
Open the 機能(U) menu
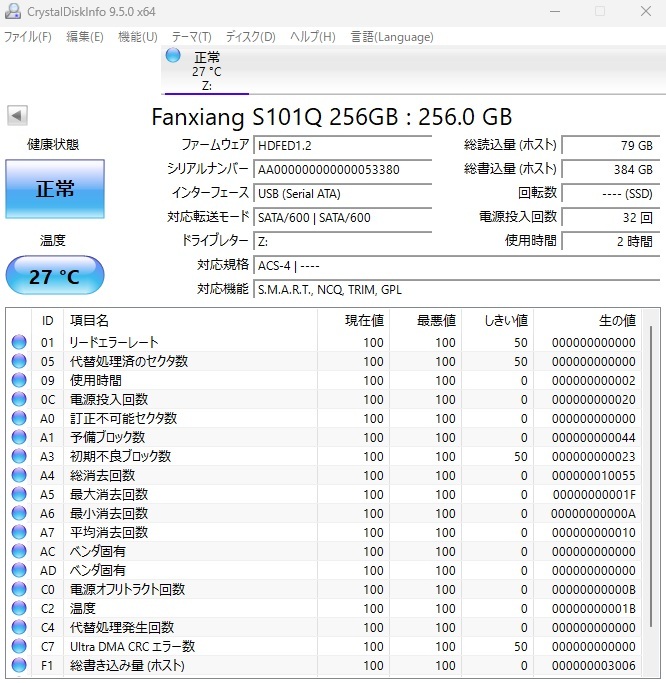tap(137, 37)
